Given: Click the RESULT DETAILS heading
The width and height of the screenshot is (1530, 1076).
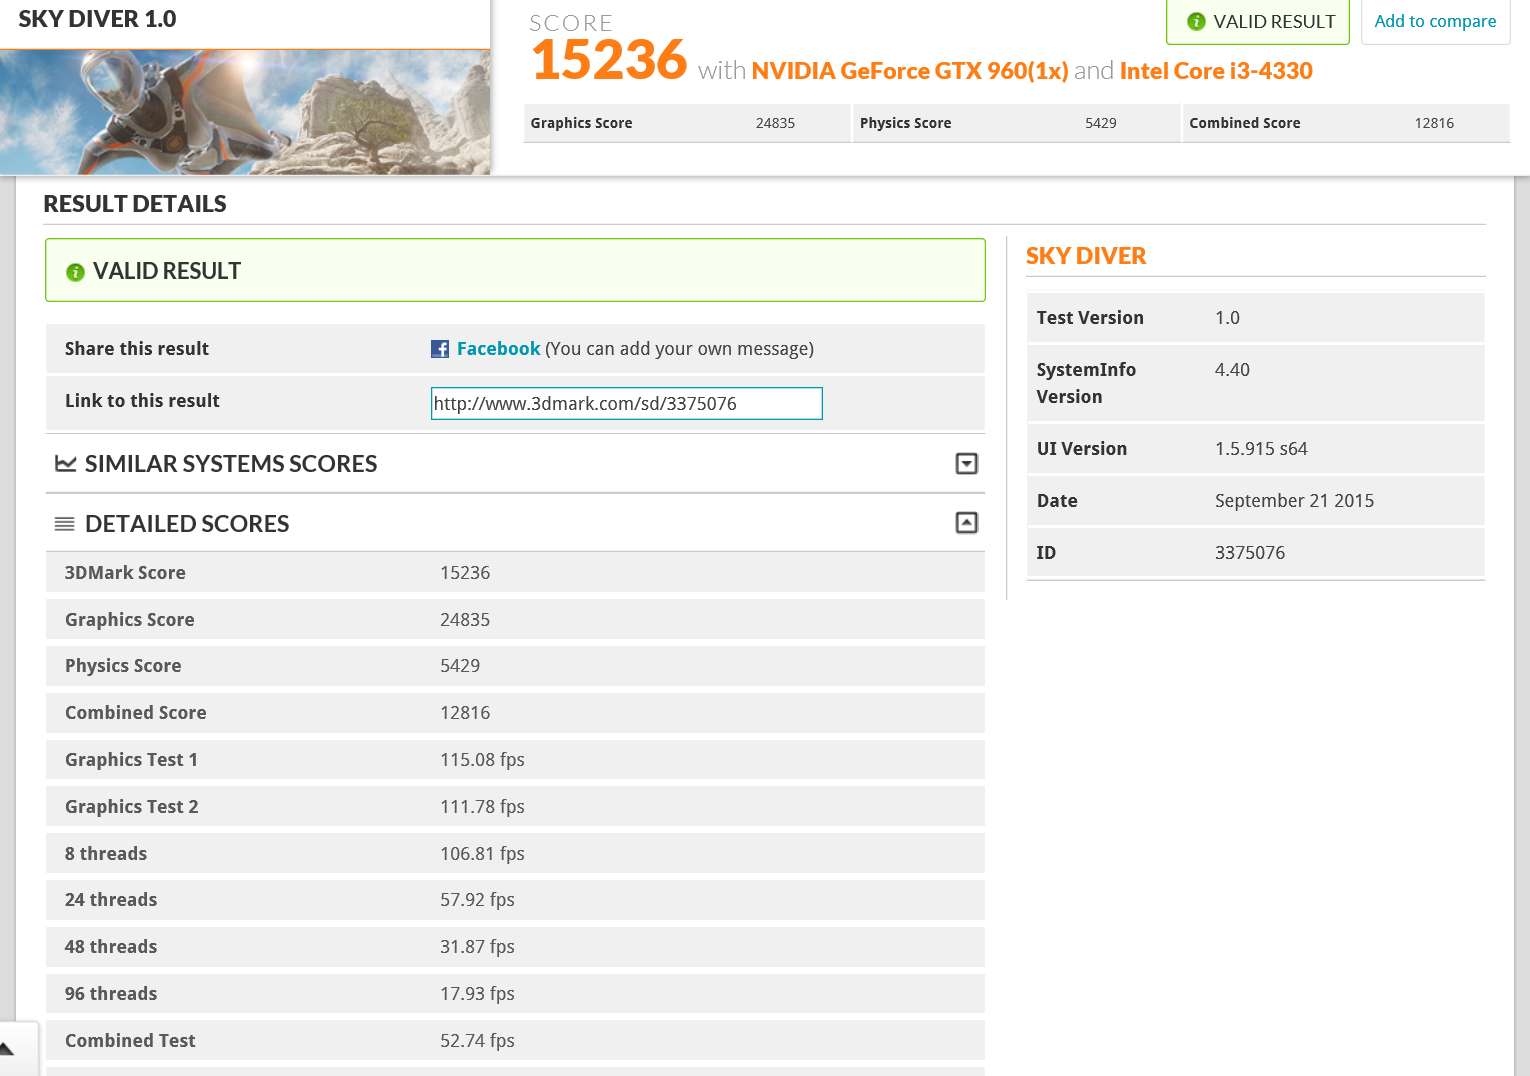Looking at the screenshot, I should [x=135, y=204].
